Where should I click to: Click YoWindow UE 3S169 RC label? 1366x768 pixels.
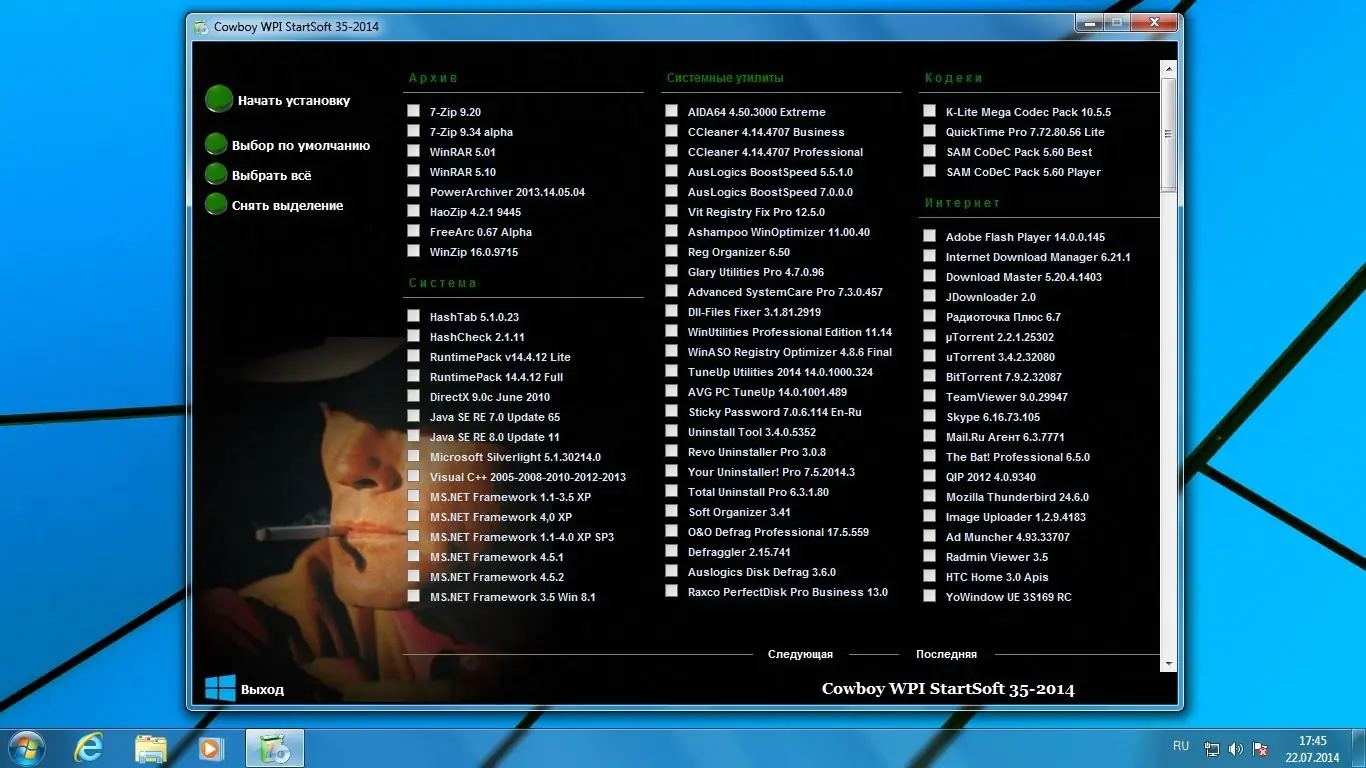pos(1009,597)
